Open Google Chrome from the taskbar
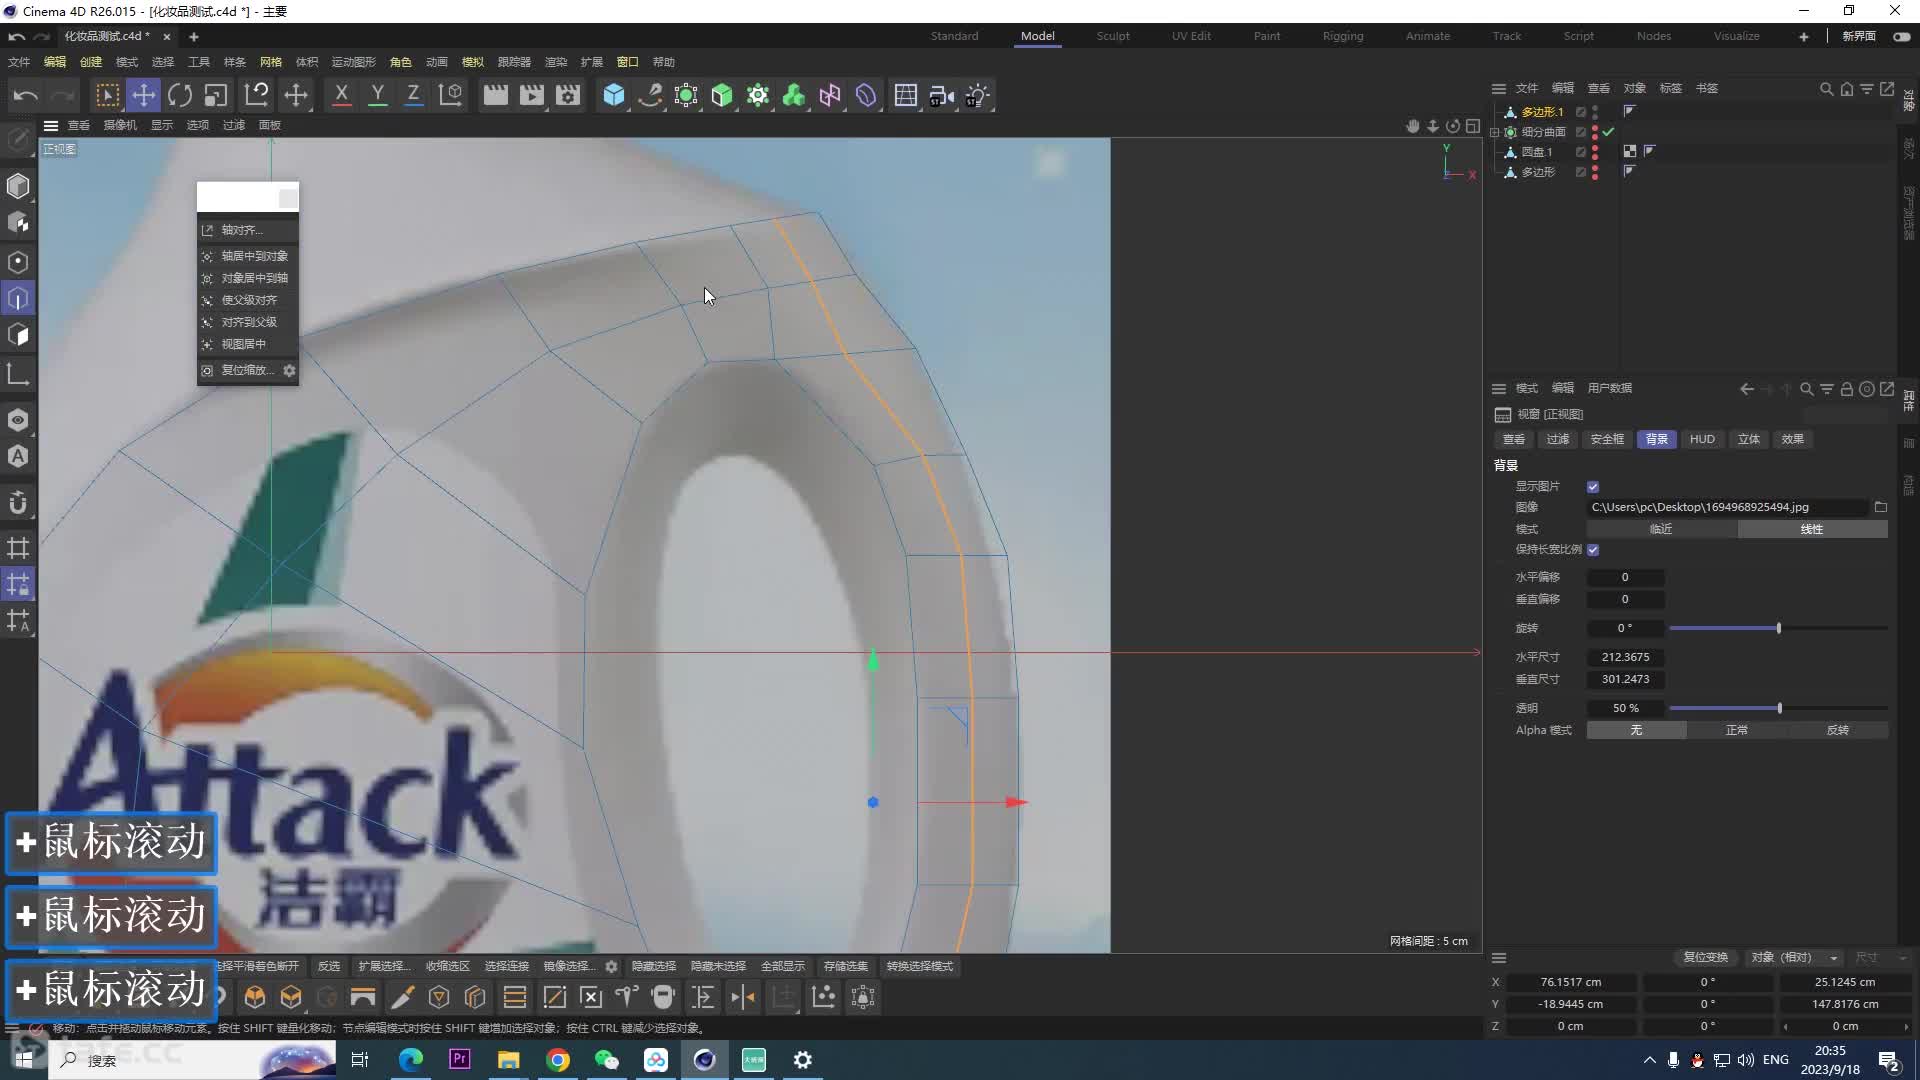1920x1080 pixels. click(x=558, y=1060)
